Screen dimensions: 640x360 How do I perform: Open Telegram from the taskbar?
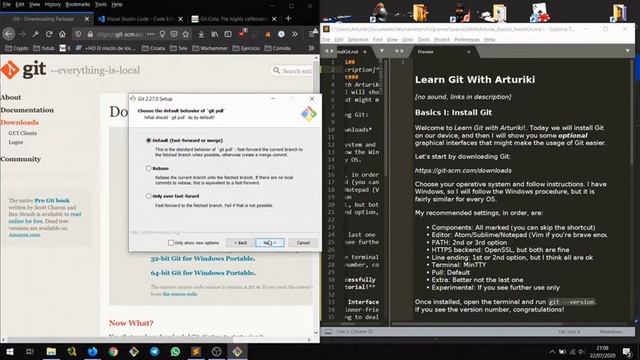[x=155, y=351]
